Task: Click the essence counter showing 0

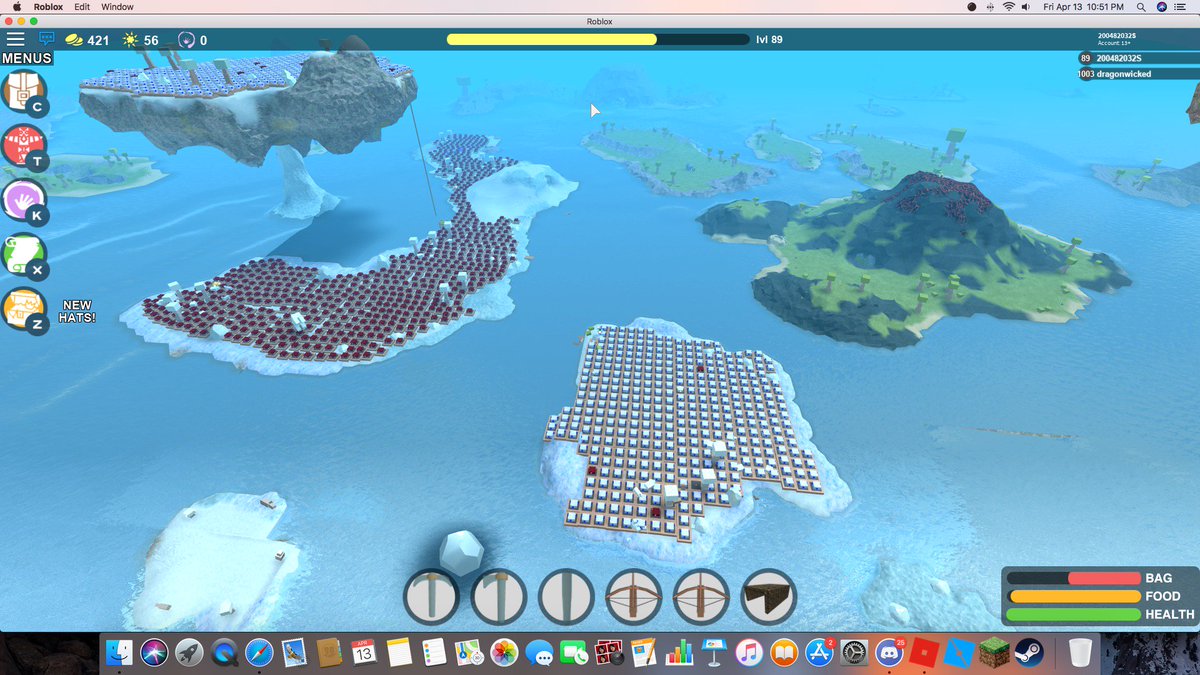Action: coord(192,40)
